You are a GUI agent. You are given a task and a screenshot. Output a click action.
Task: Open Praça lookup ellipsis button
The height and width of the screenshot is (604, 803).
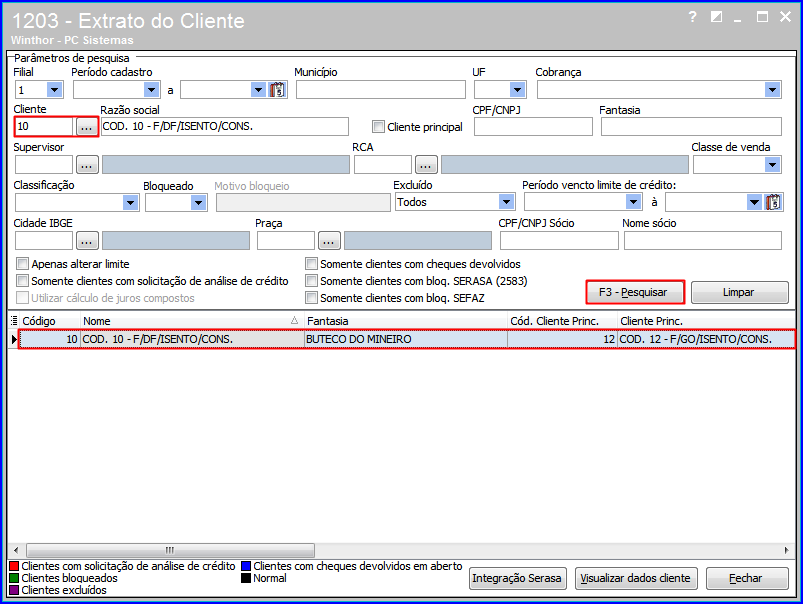click(329, 241)
